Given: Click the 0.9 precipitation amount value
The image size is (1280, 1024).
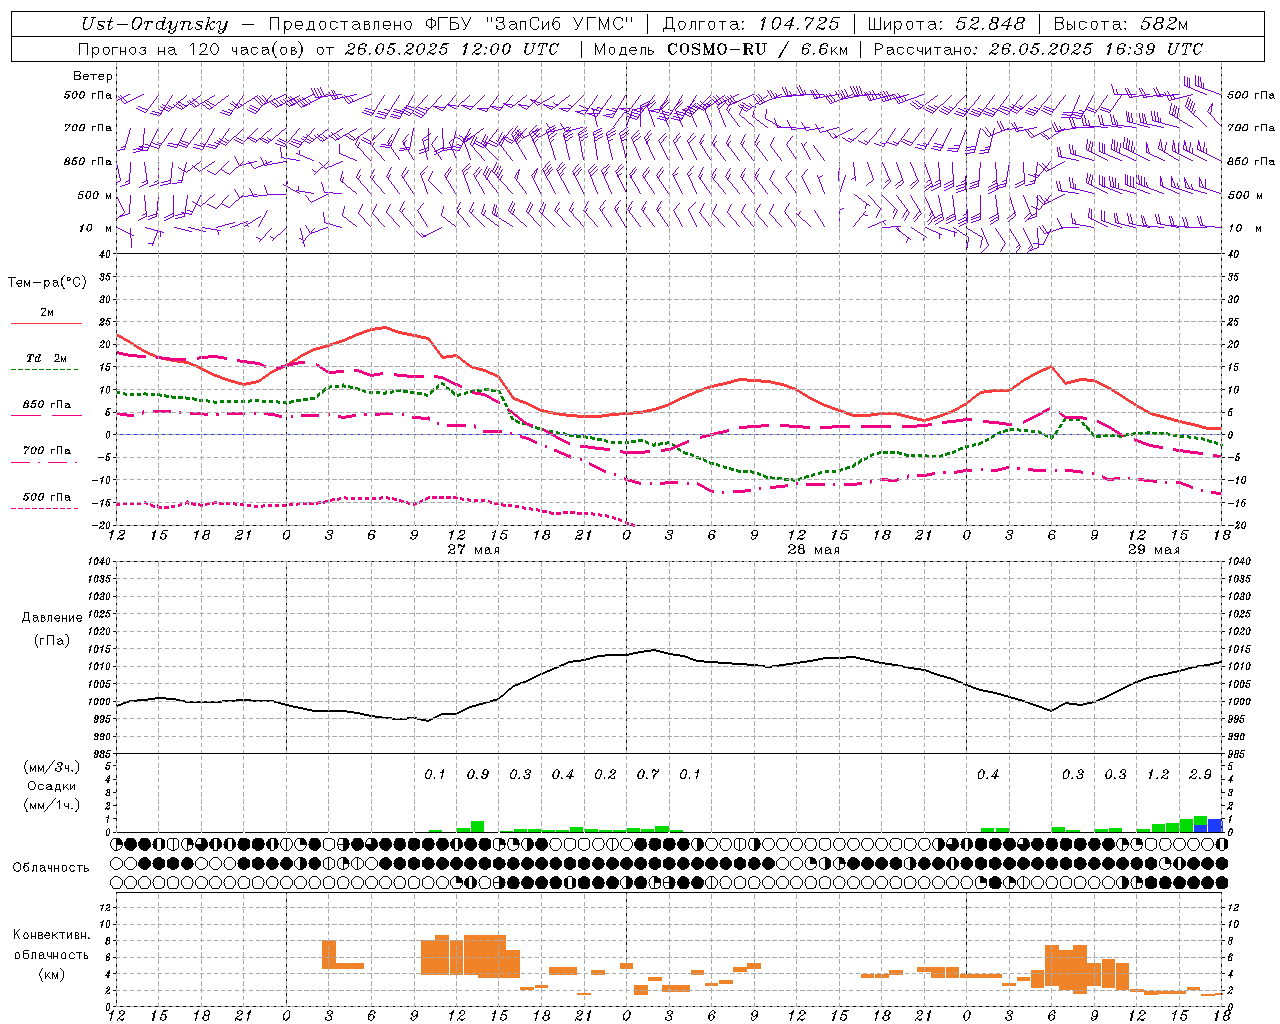Looking at the screenshot, I should click(x=478, y=774).
